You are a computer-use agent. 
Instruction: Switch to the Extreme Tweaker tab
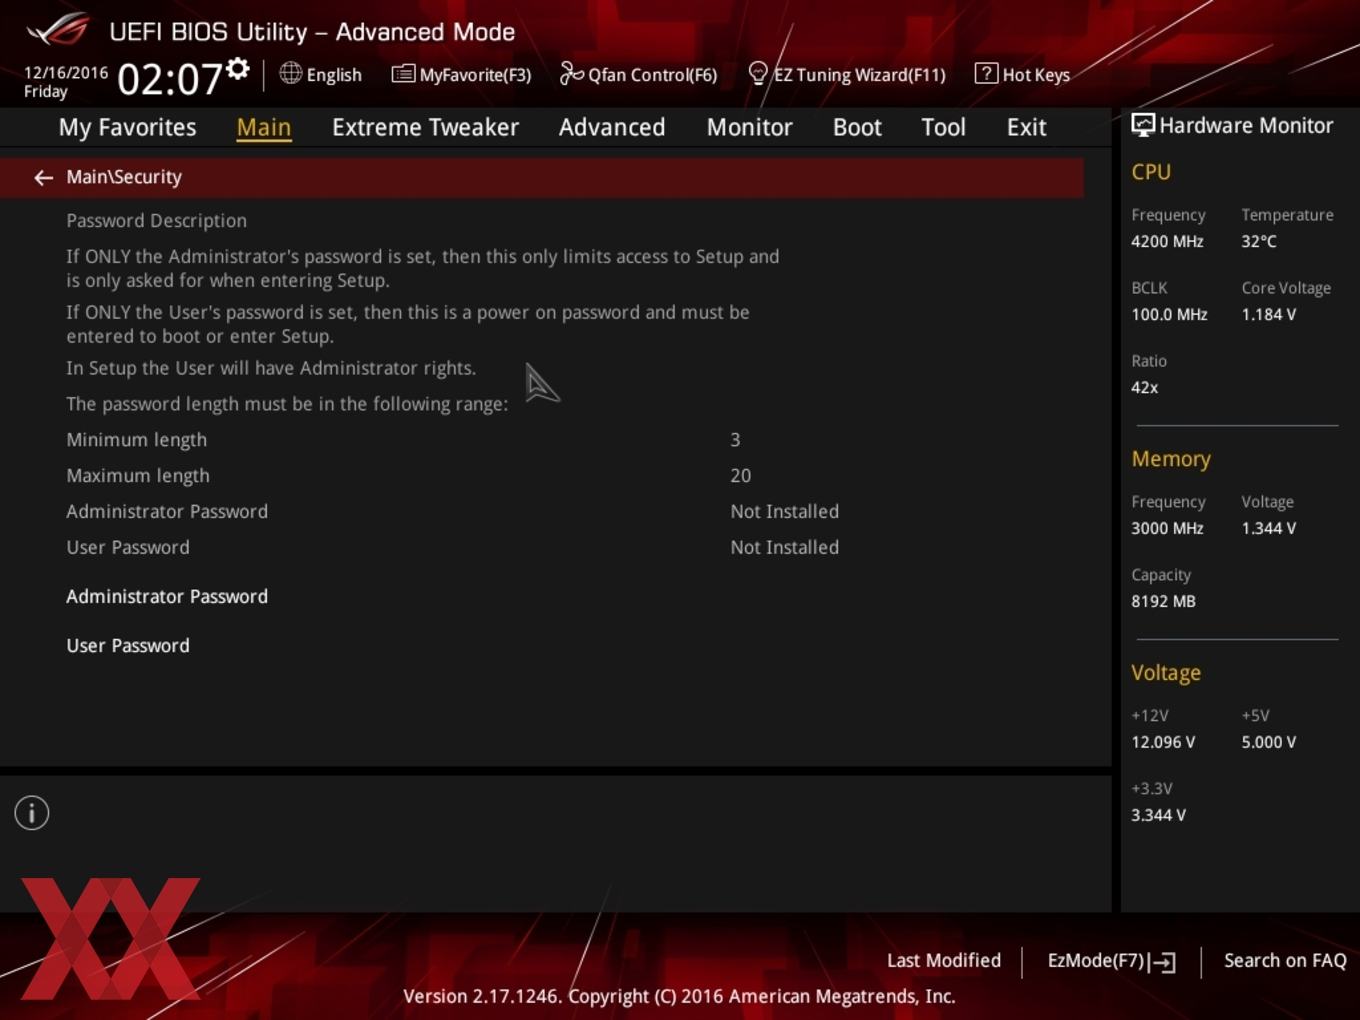point(425,127)
